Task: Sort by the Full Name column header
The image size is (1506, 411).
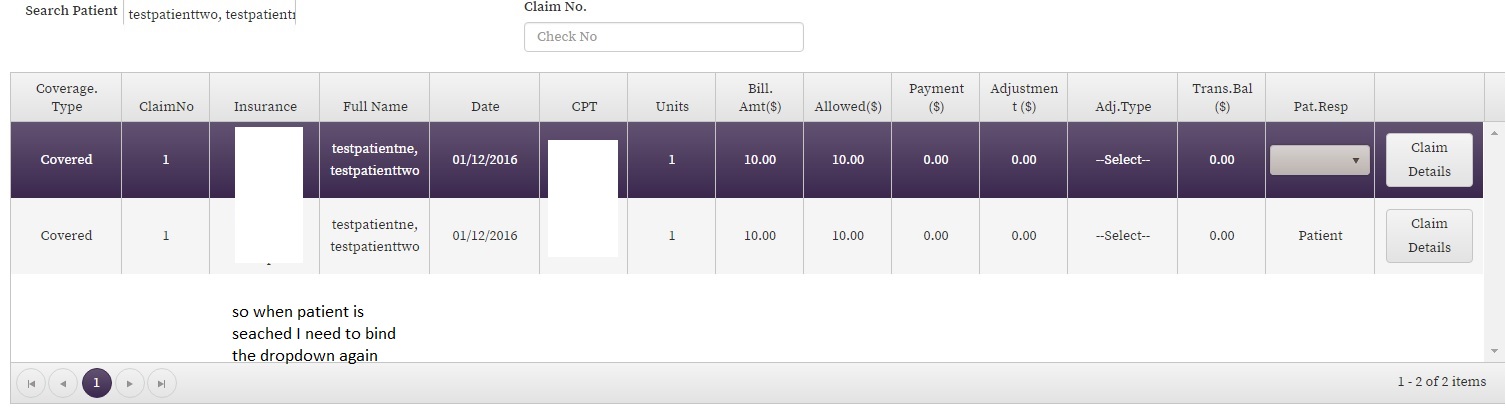Action: coord(375,106)
